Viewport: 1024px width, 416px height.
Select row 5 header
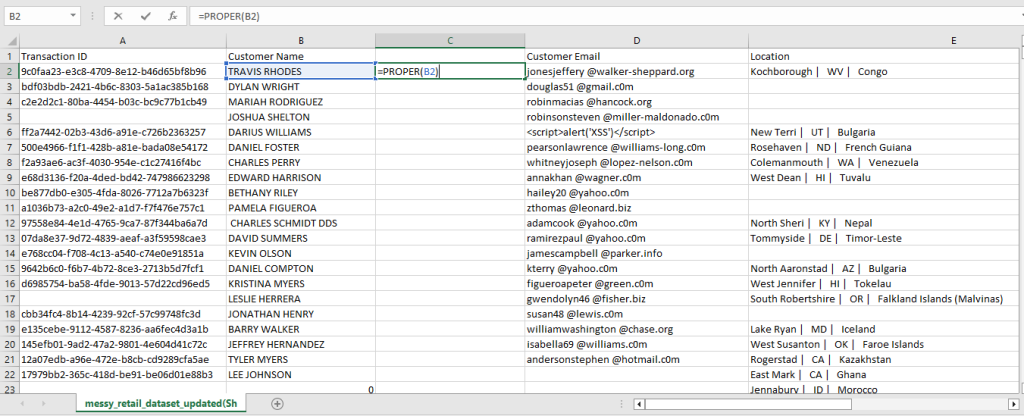click(10, 117)
